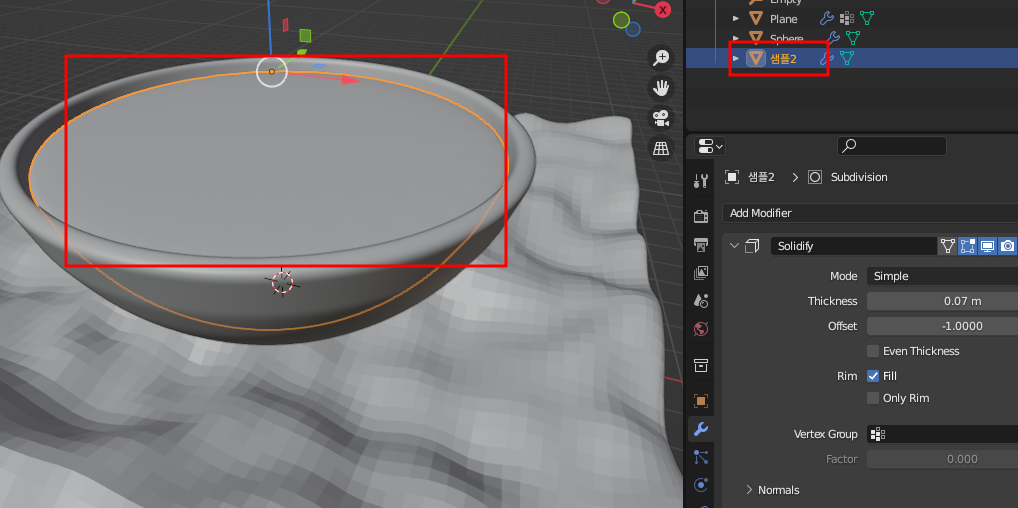Open the Tool properties tab

pos(701,181)
